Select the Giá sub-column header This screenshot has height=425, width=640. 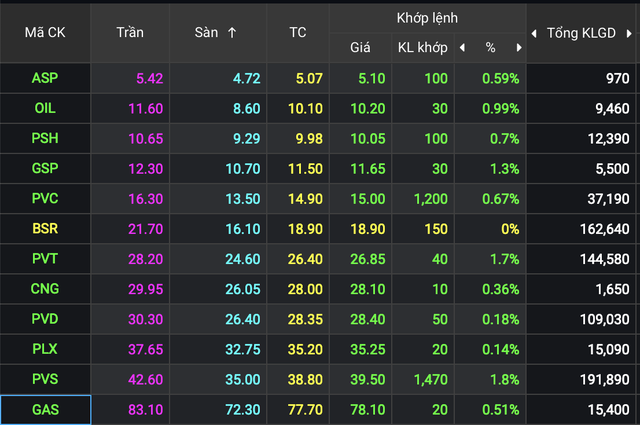click(359, 47)
